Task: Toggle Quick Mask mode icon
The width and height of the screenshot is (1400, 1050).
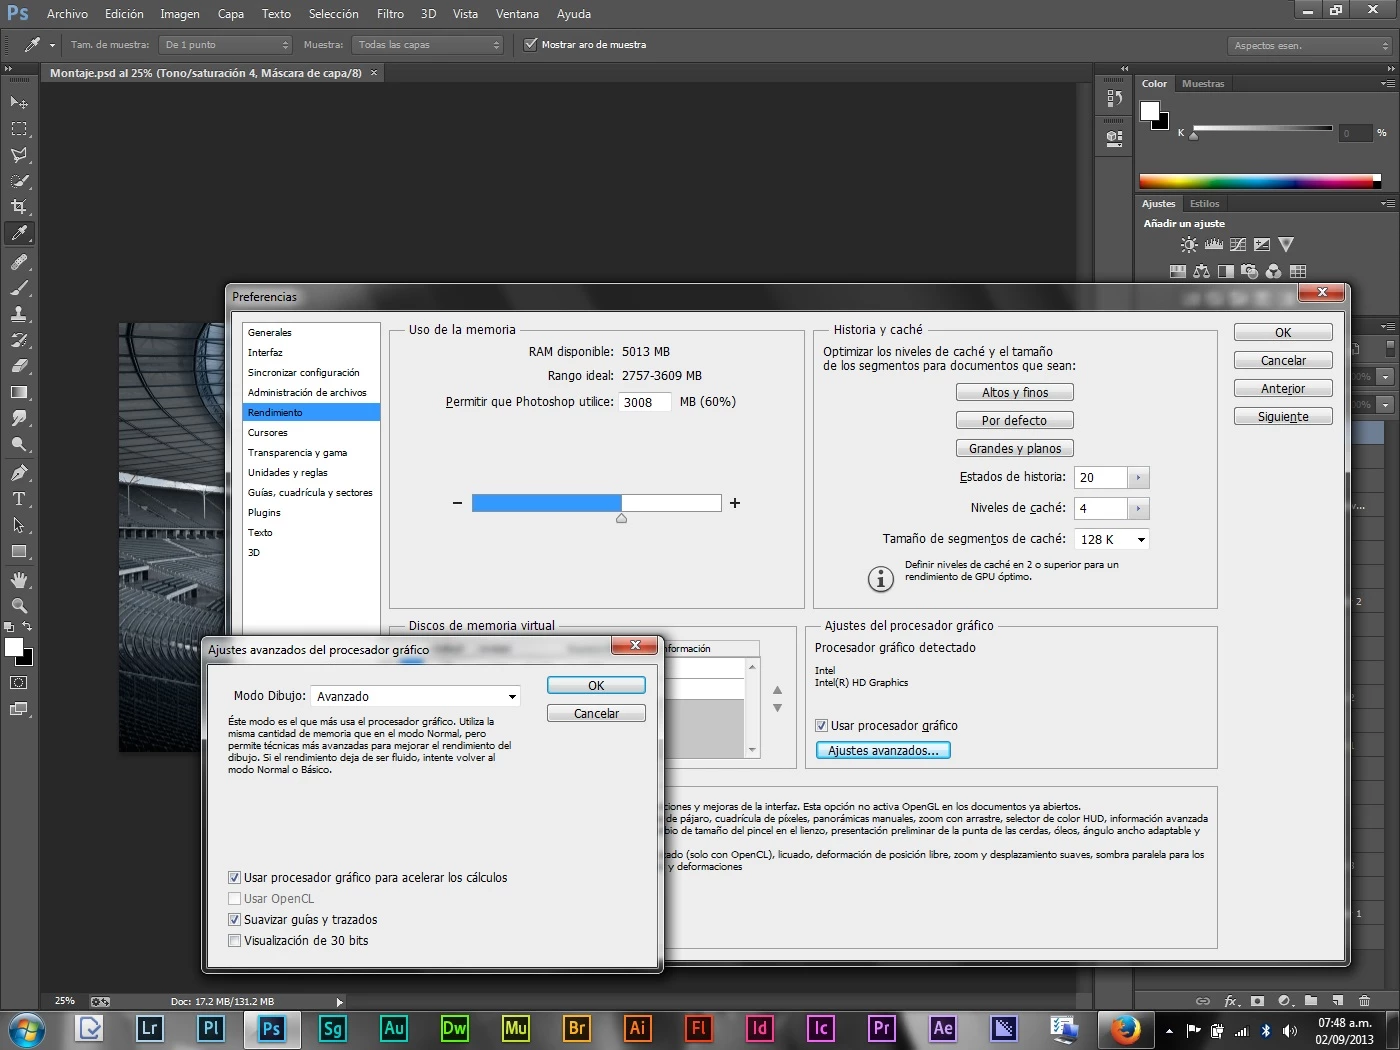Action: (19, 683)
